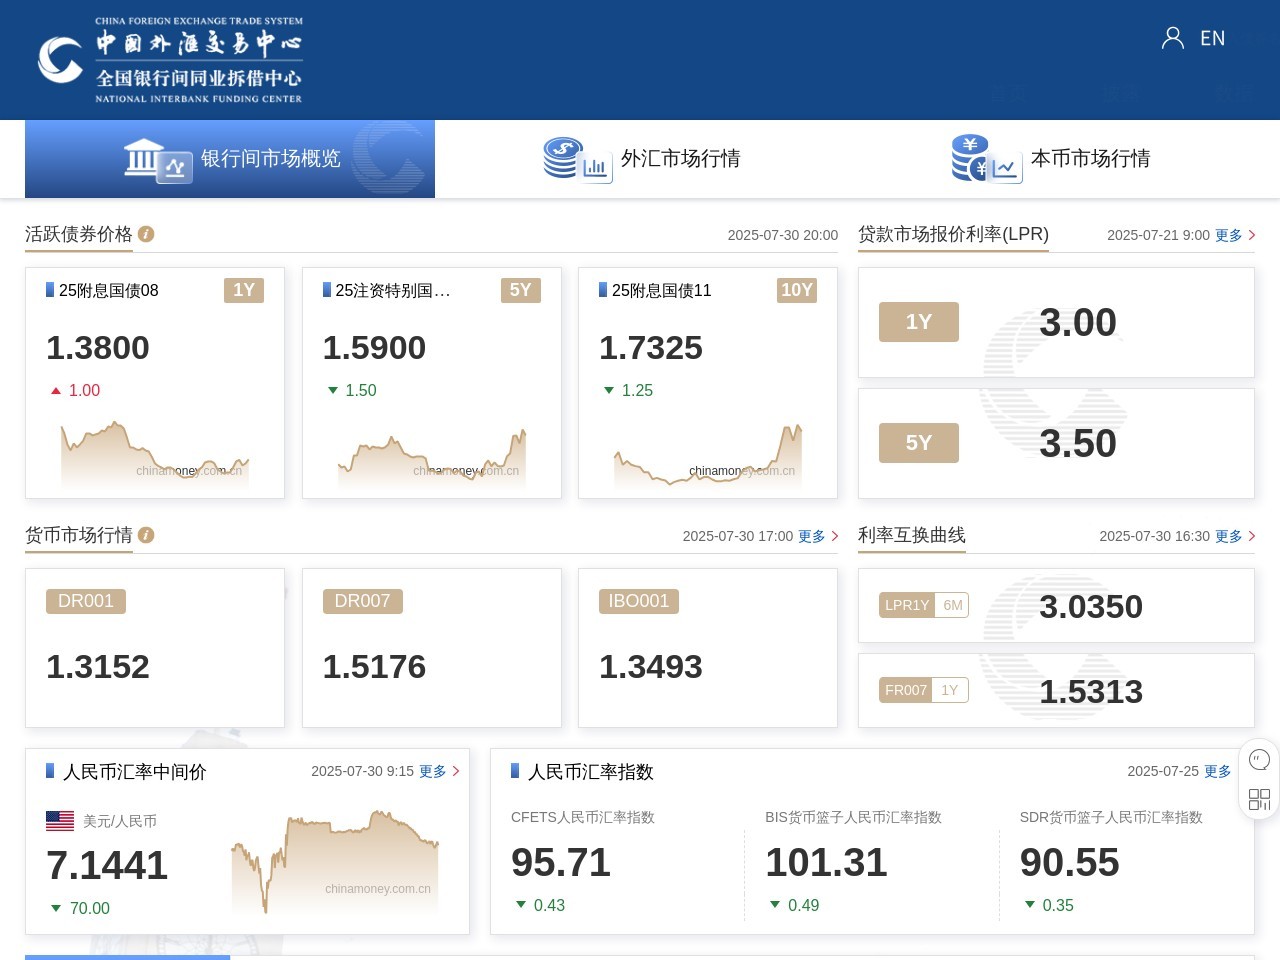Click the user login icon at top right
Viewport: 1280px width, 960px height.
point(1172,38)
